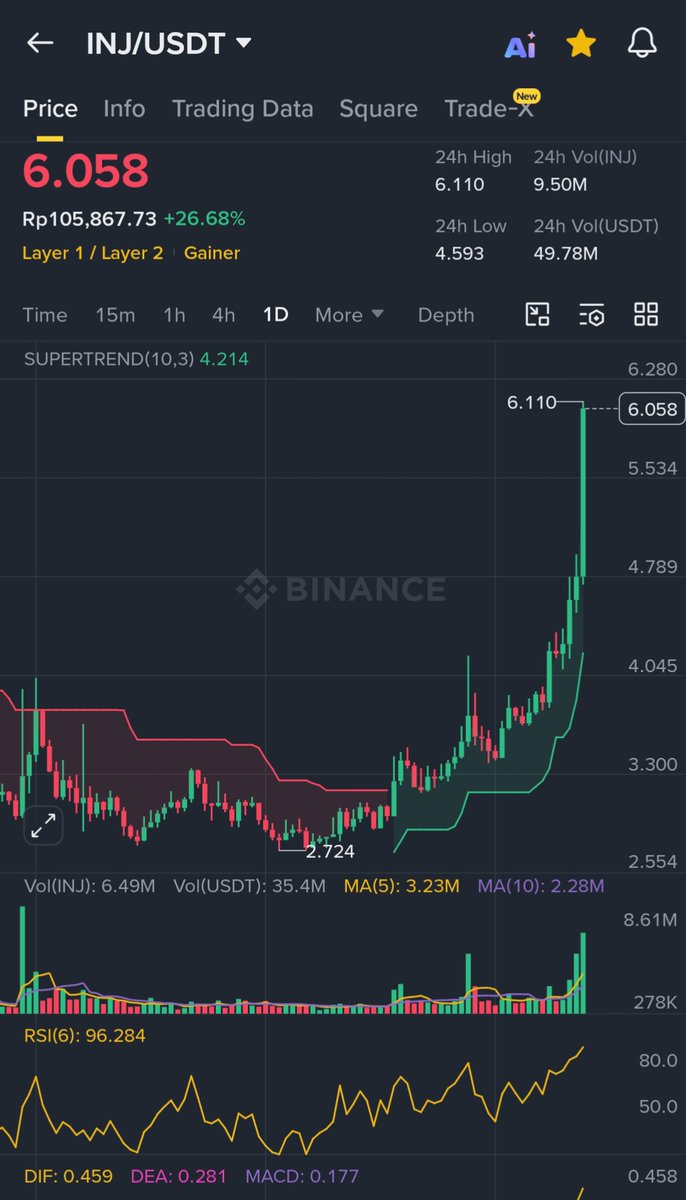Open price alert bell icon
The width and height of the screenshot is (686, 1200).
click(642, 43)
